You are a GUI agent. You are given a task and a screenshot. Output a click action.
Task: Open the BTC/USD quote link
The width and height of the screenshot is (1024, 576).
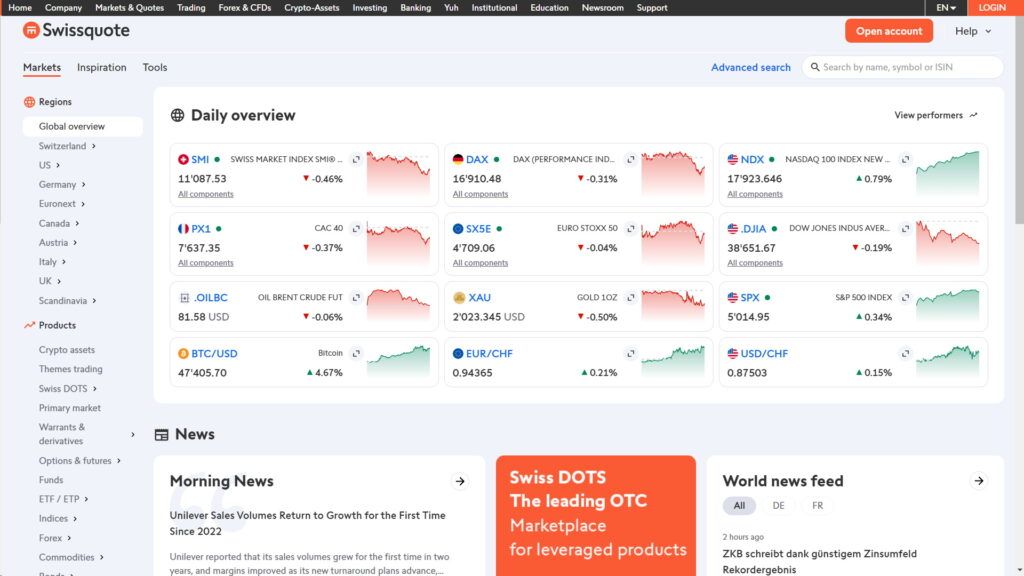(x=214, y=353)
